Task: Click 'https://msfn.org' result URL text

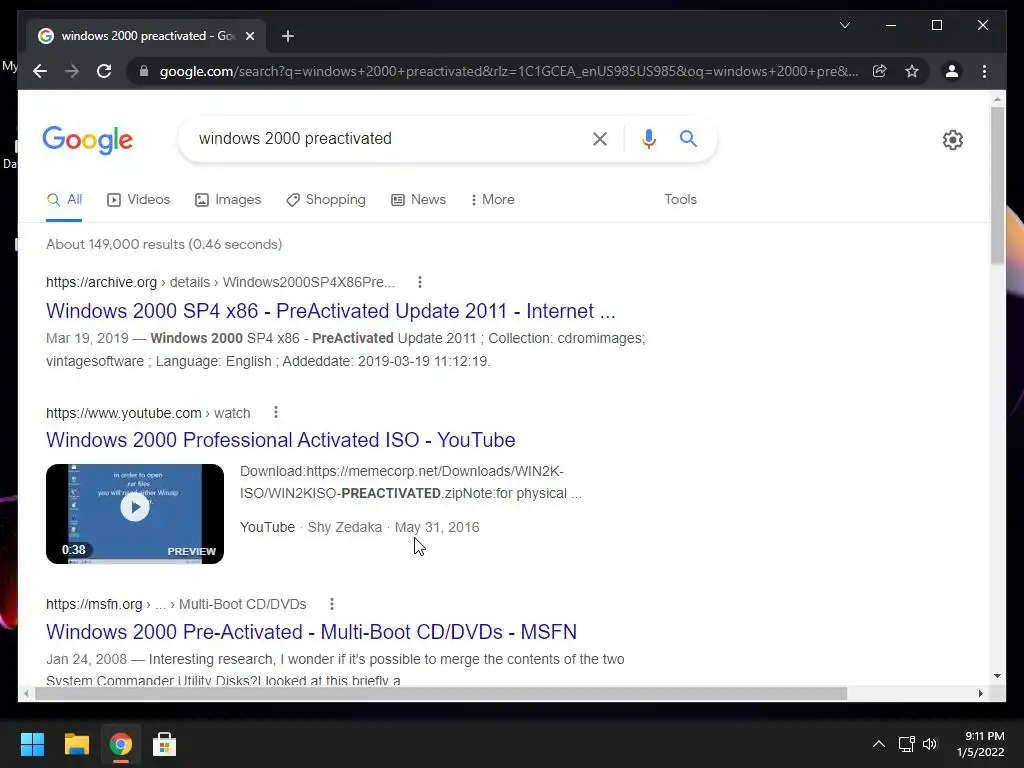Action: click(x=94, y=604)
